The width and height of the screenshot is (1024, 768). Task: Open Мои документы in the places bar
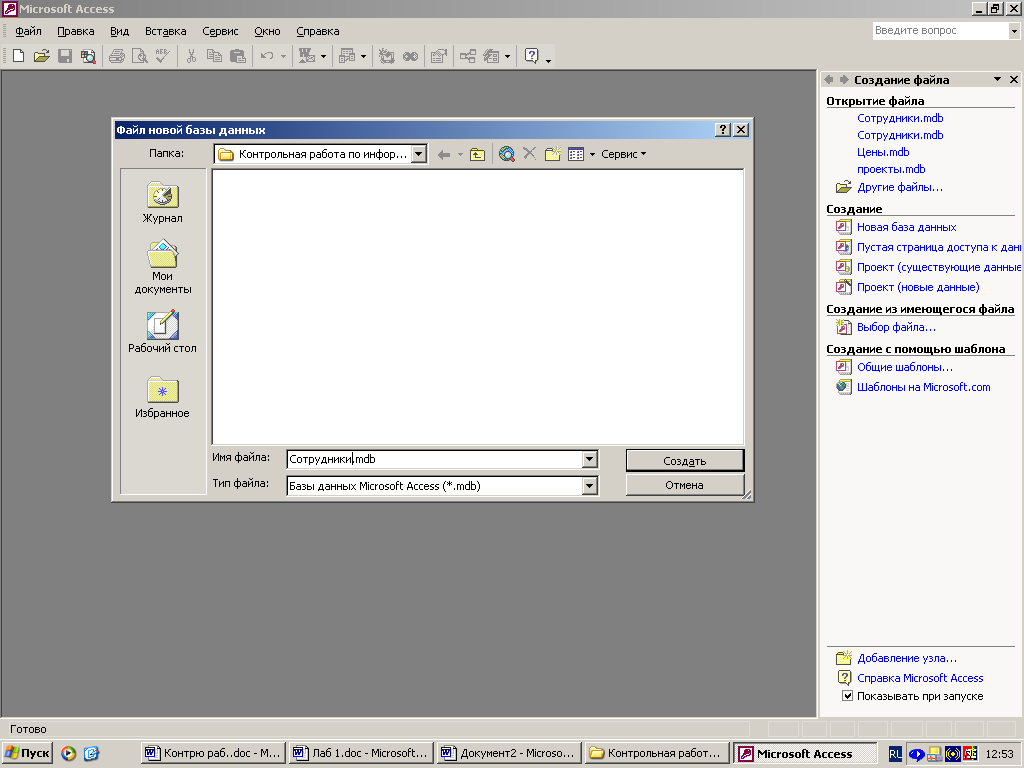pos(162,256)
